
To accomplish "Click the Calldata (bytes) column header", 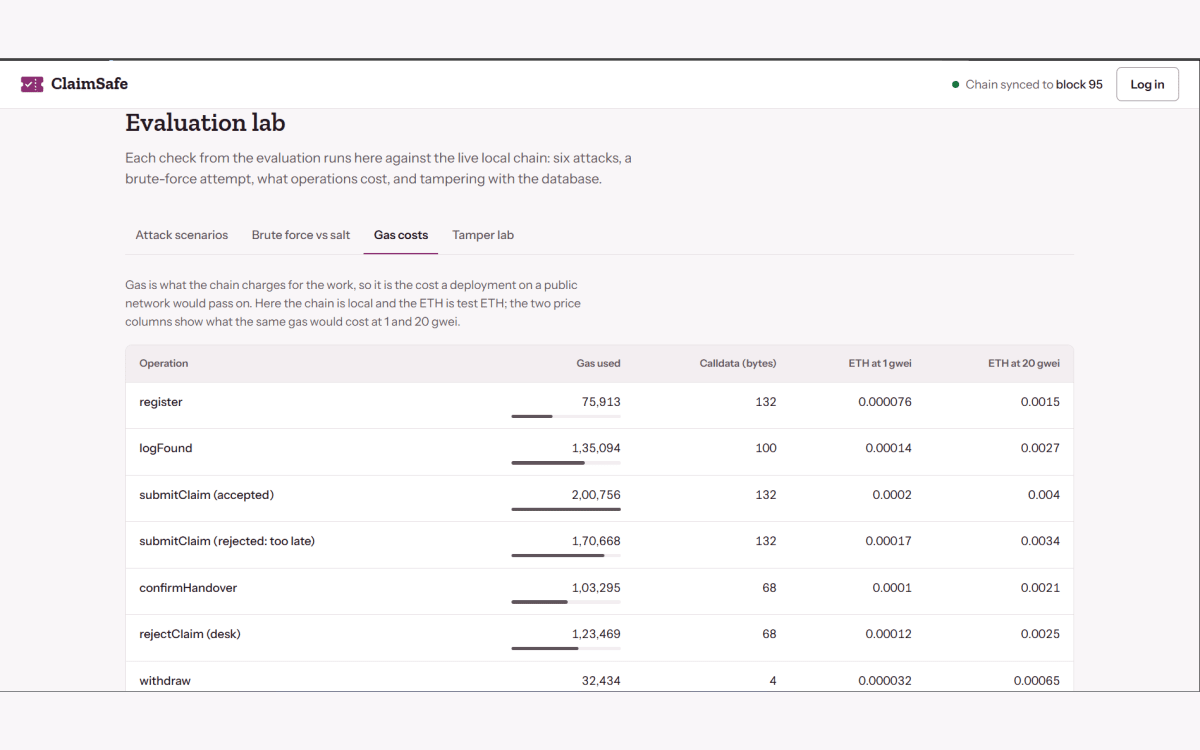I will click(738, 363).
